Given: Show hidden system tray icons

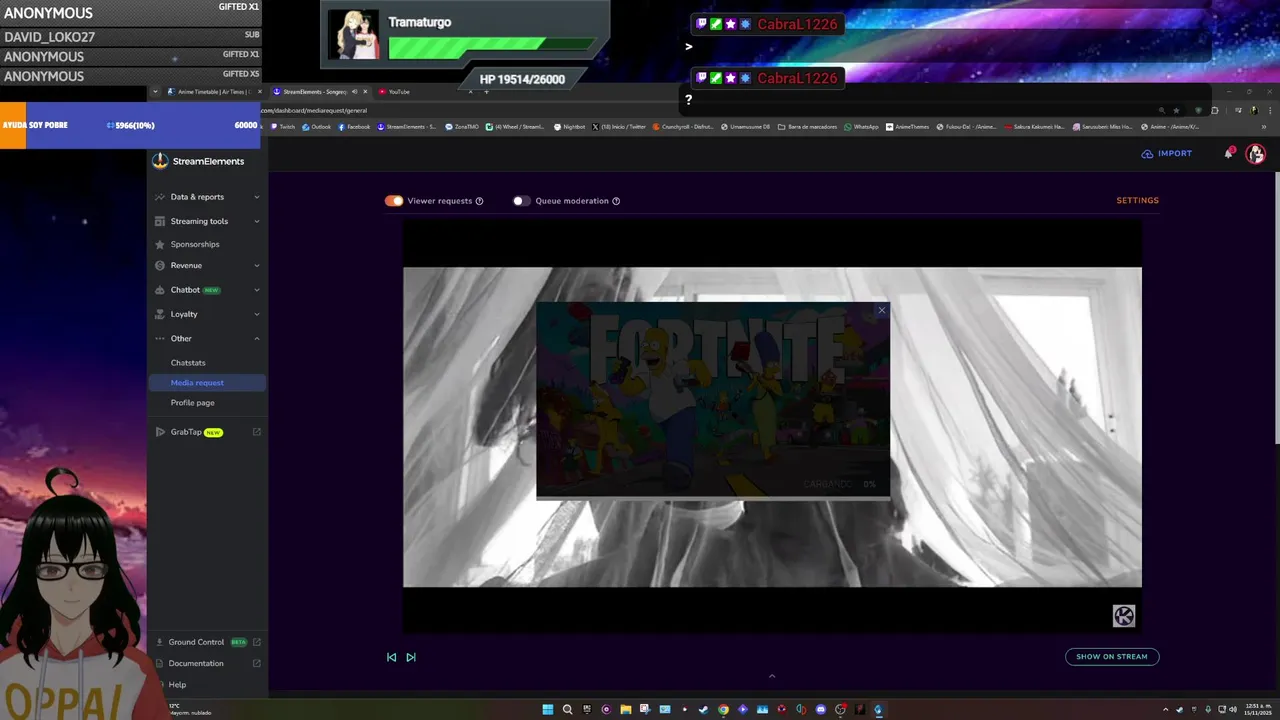Looking at the screenshot, I should [1166, 710].
